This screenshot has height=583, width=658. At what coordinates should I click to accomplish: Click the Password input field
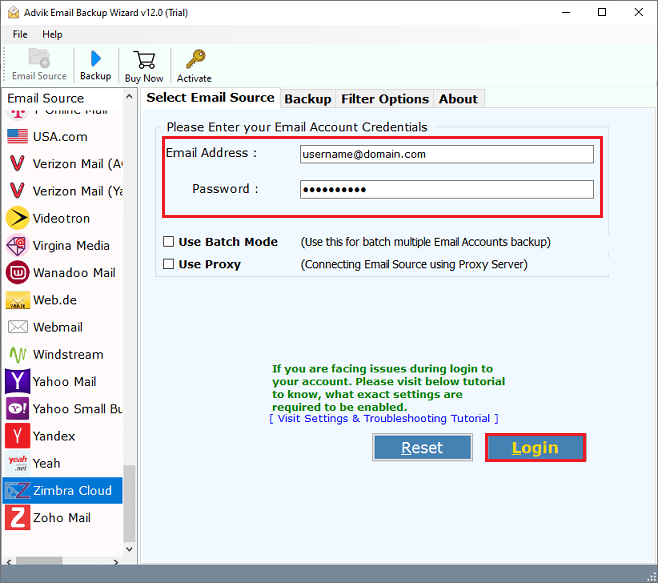446,189
